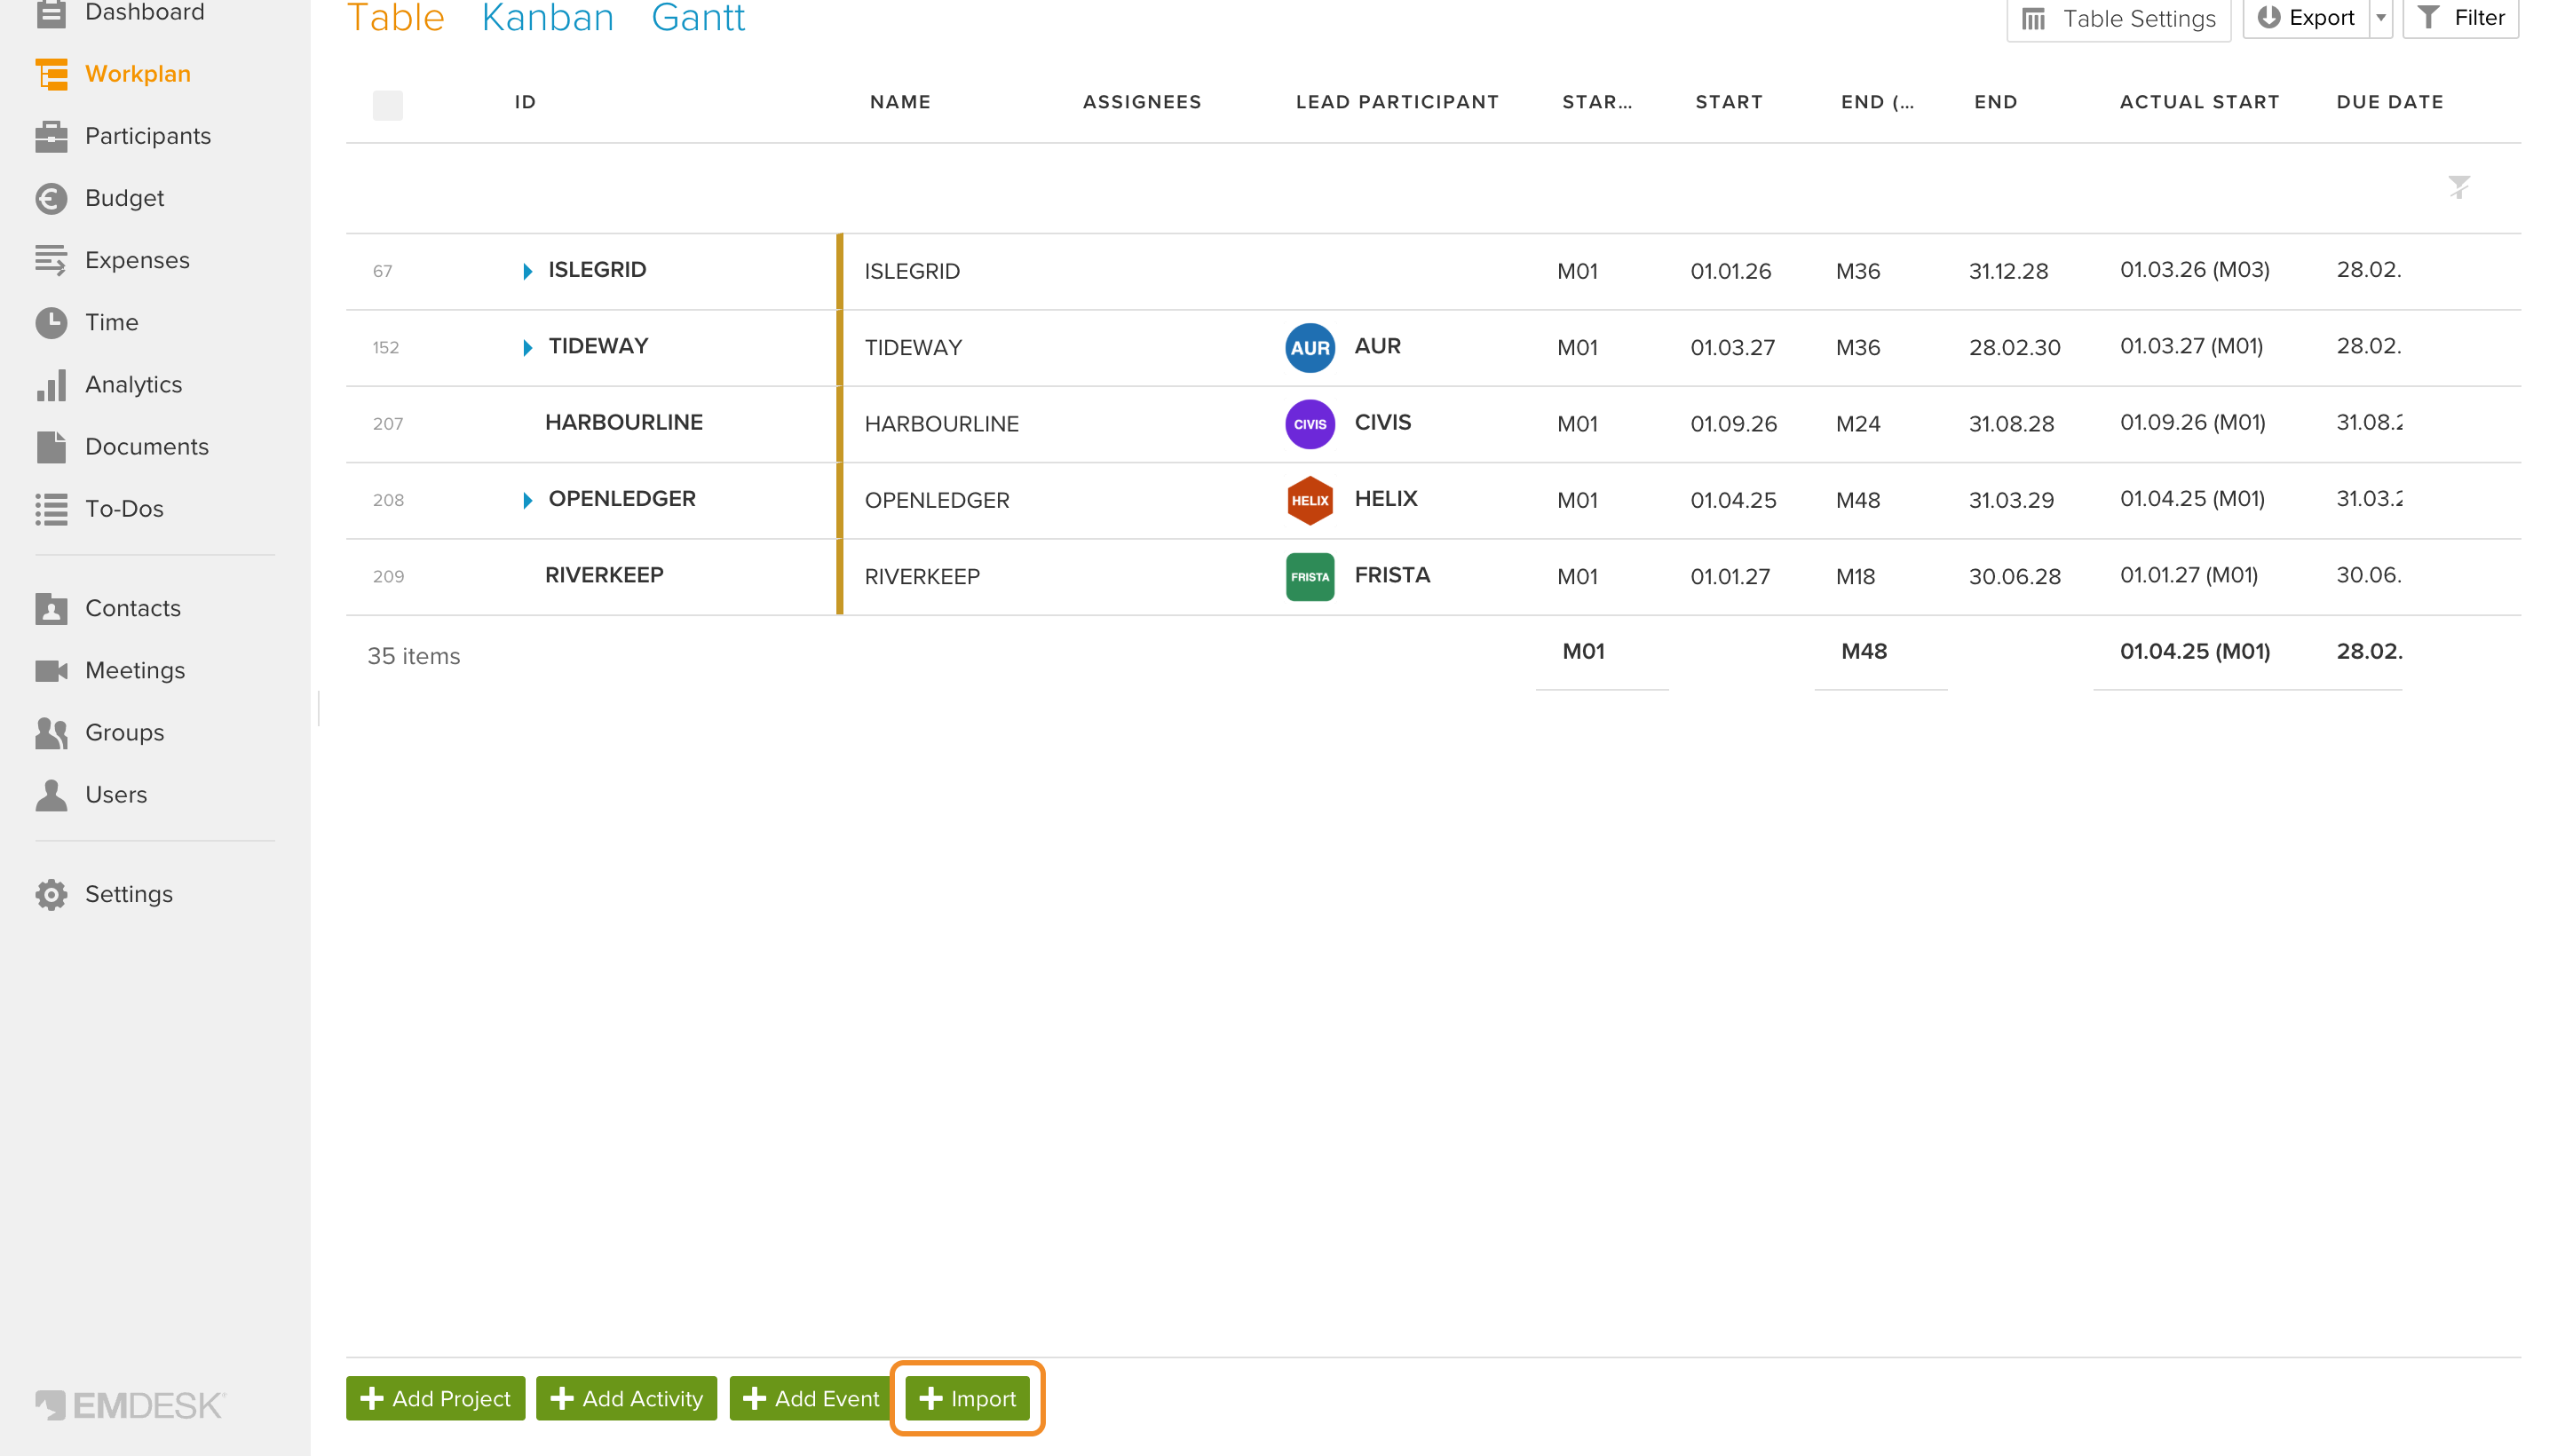The height and width of the screenshot is (1456, 2557).
Task: Click the Meetings camera icon
Action: coord(51,670)
